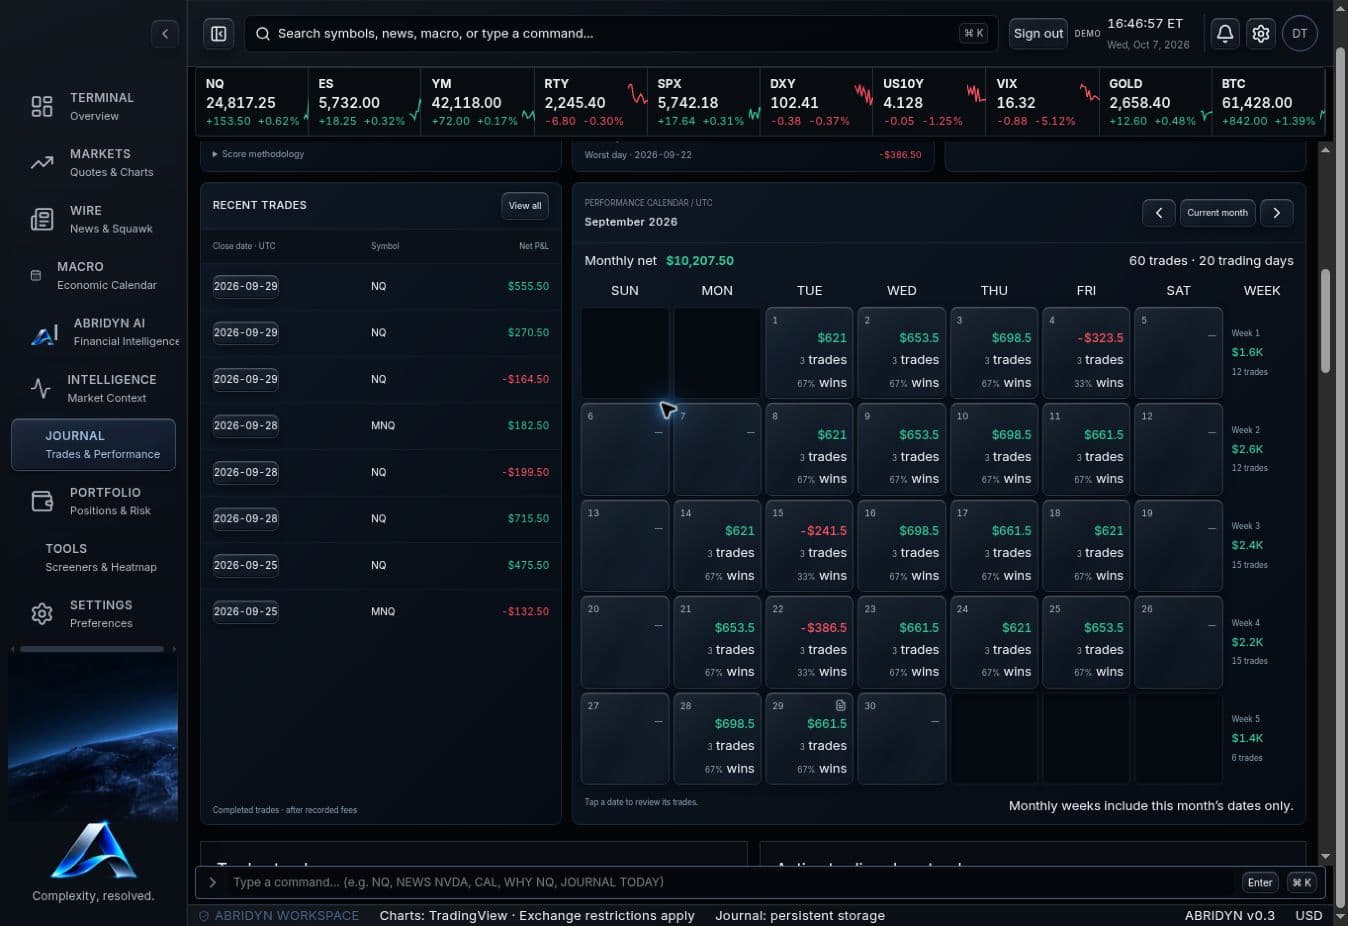
Task: Open the September 4 calendar day
Action: tap(1086, 354)
